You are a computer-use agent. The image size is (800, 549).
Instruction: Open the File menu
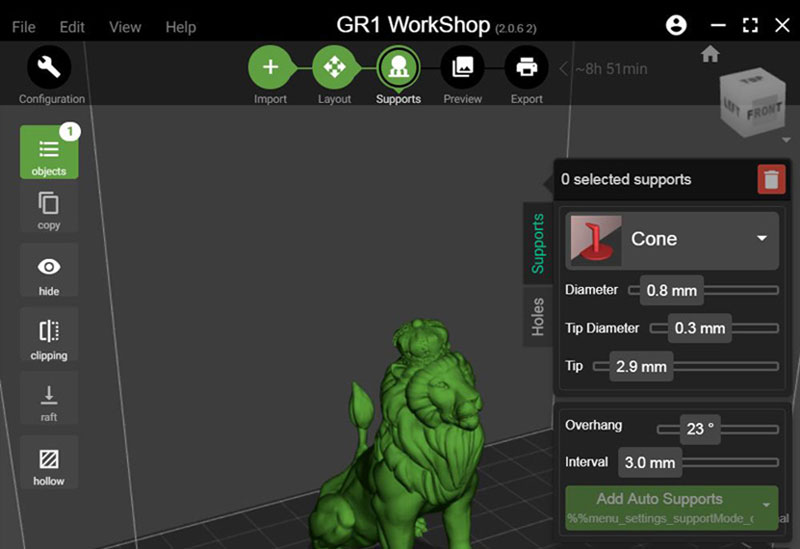click(x=23, y=27)
